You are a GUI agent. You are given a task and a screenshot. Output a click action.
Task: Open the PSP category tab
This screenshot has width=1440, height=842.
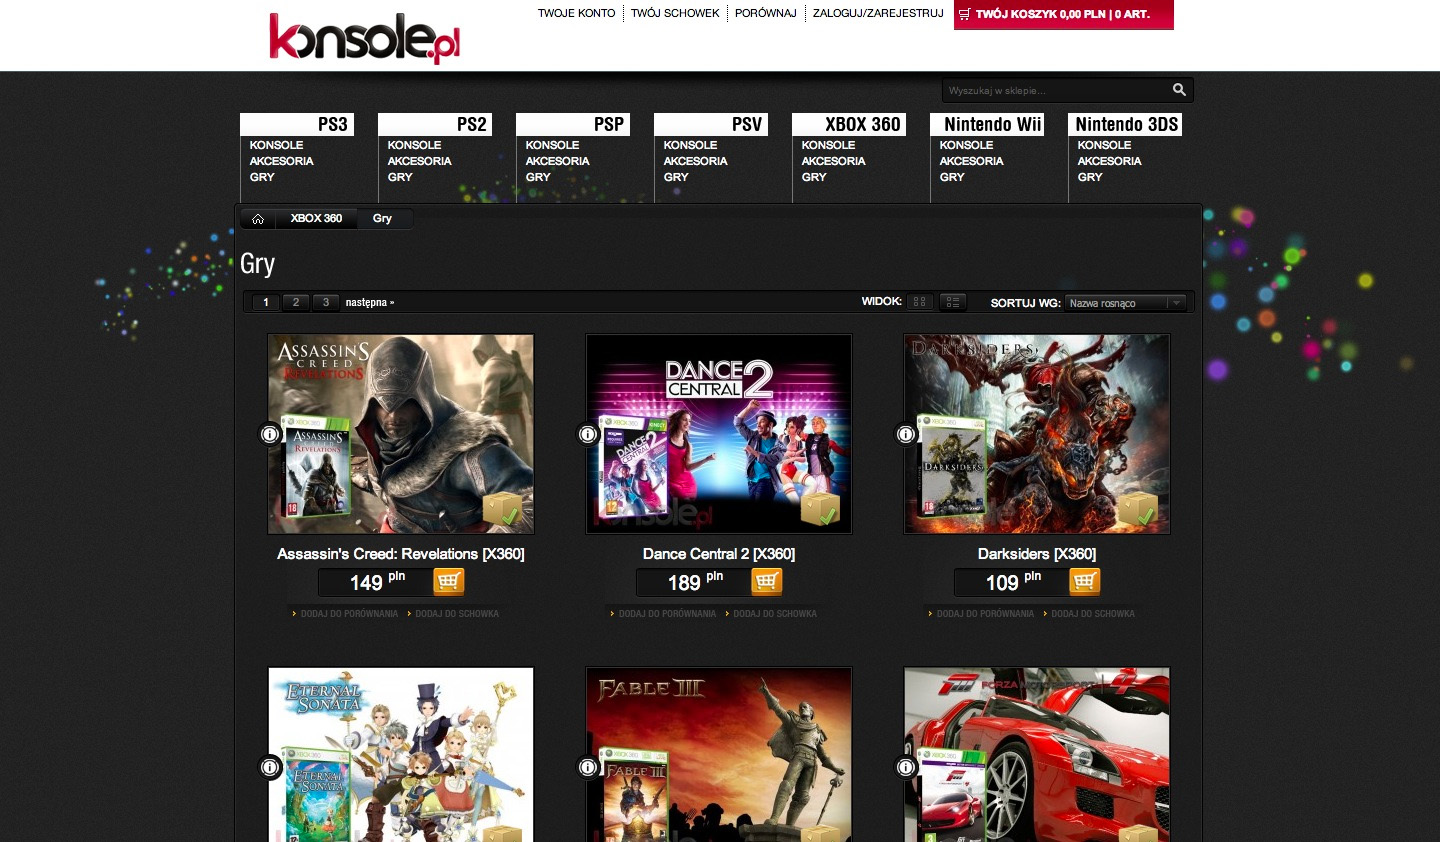(573, 124)
